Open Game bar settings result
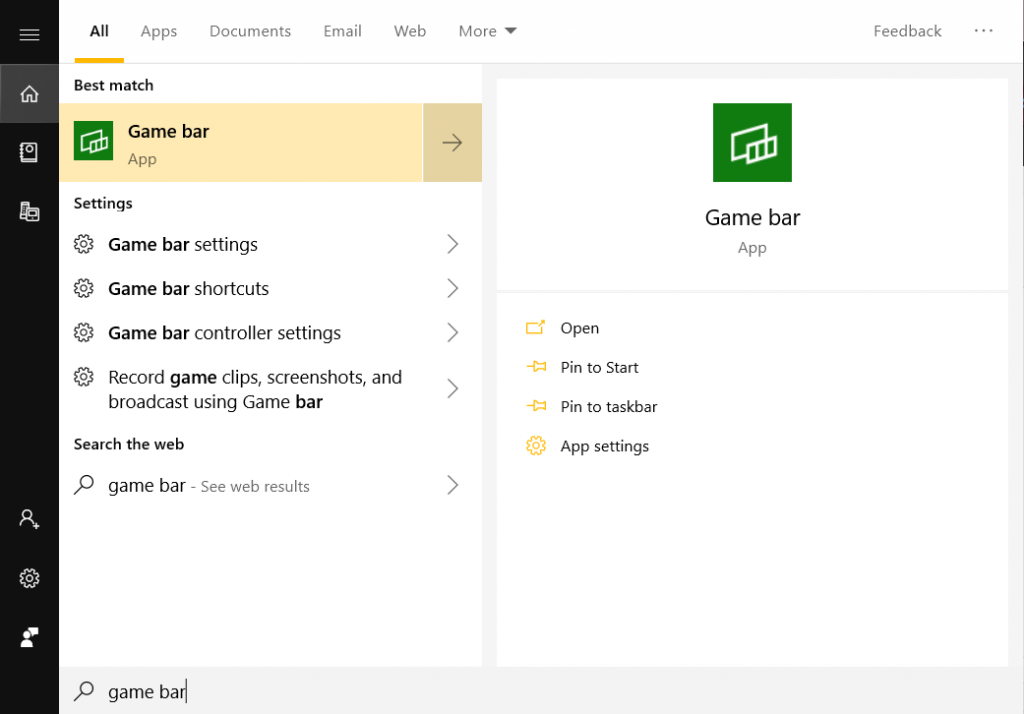This screenshot has width=1024, height=714. (x=270, y=244)
